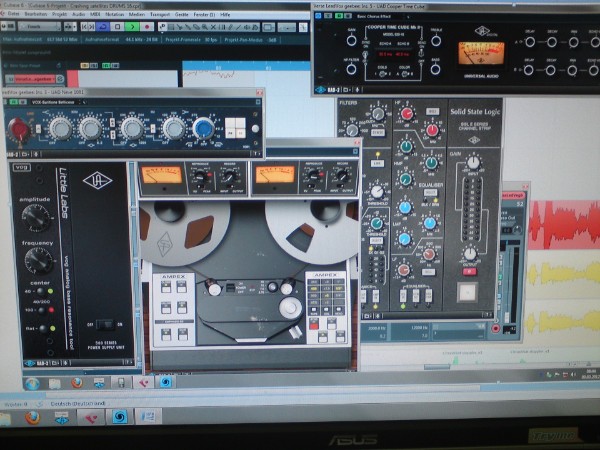The height and width of the screenshot is (450, 600).
Task: Flip the Little Labs OFF/ON power switch
Action: (x=105, y=324)
